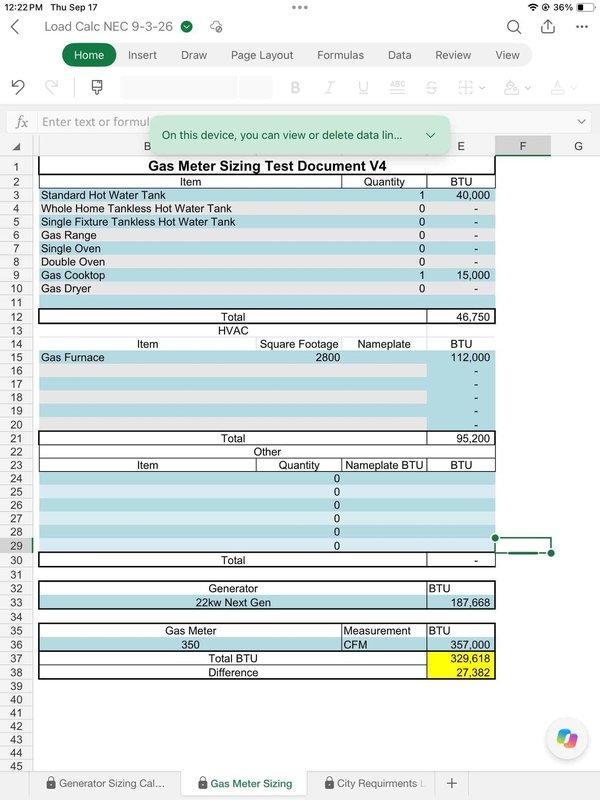Undo the last action
The image size is (600, 800).
[18, 87]
